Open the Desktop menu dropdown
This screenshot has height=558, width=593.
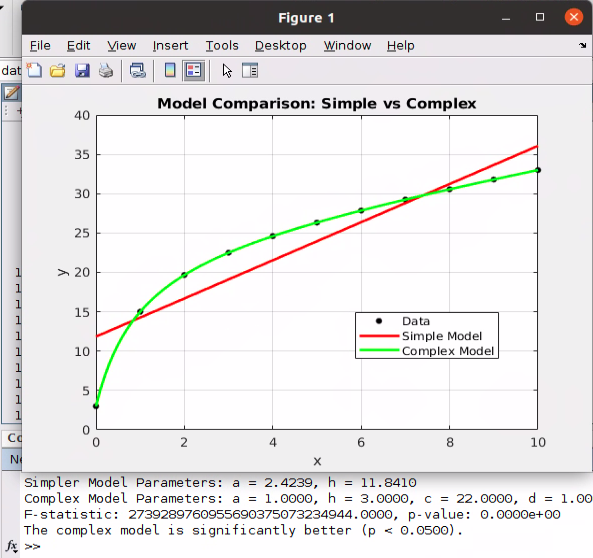click(x=281, y=45)
